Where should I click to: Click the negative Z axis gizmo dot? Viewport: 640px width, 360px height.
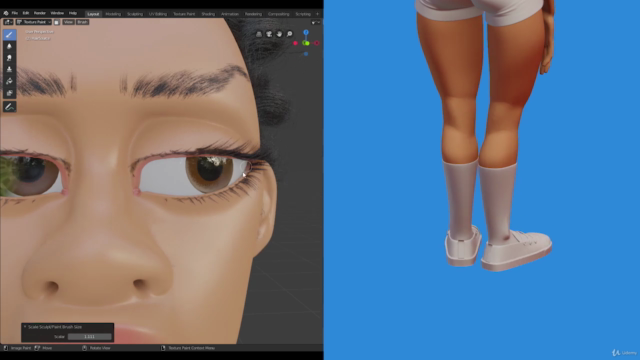click(x=306, y=53)
